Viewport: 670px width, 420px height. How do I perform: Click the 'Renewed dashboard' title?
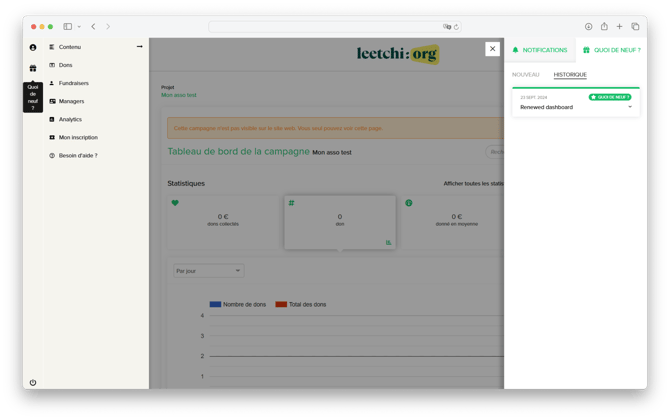tap(547, 107)
